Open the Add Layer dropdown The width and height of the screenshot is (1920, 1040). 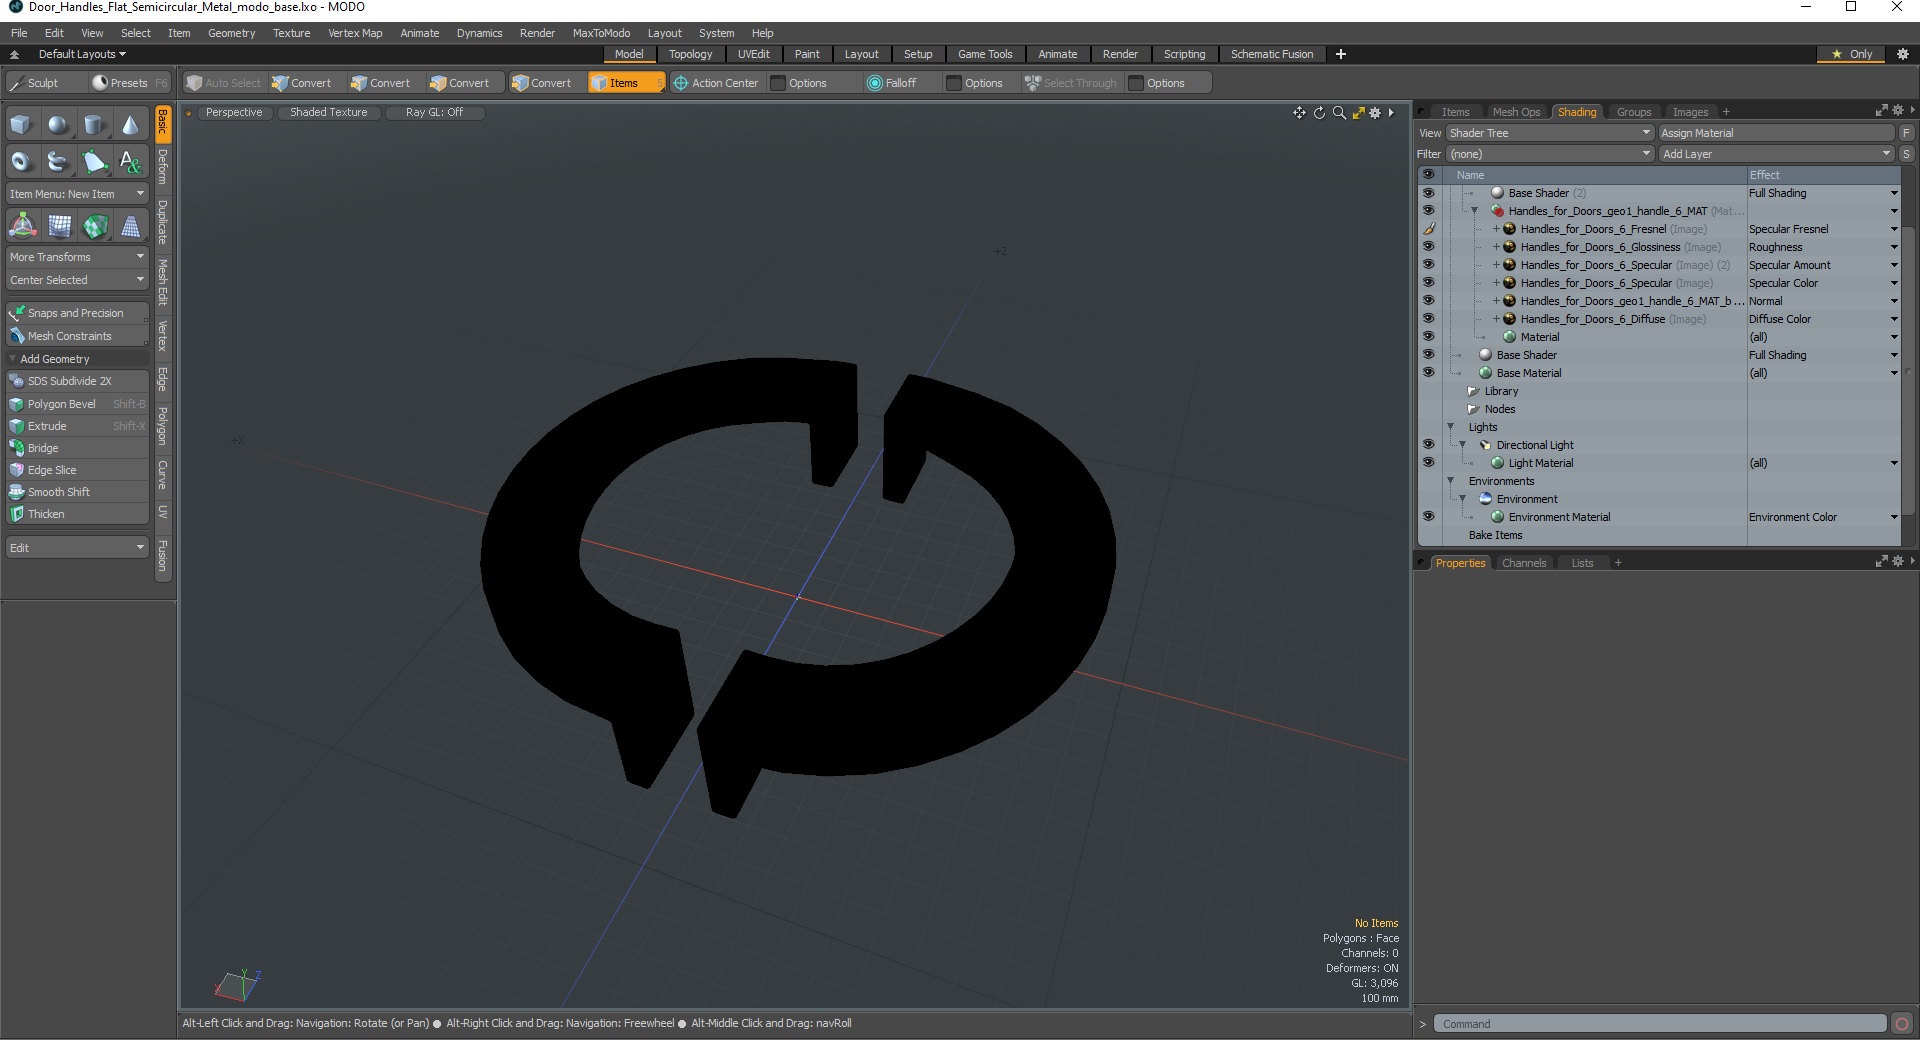tap(1776, 154)
